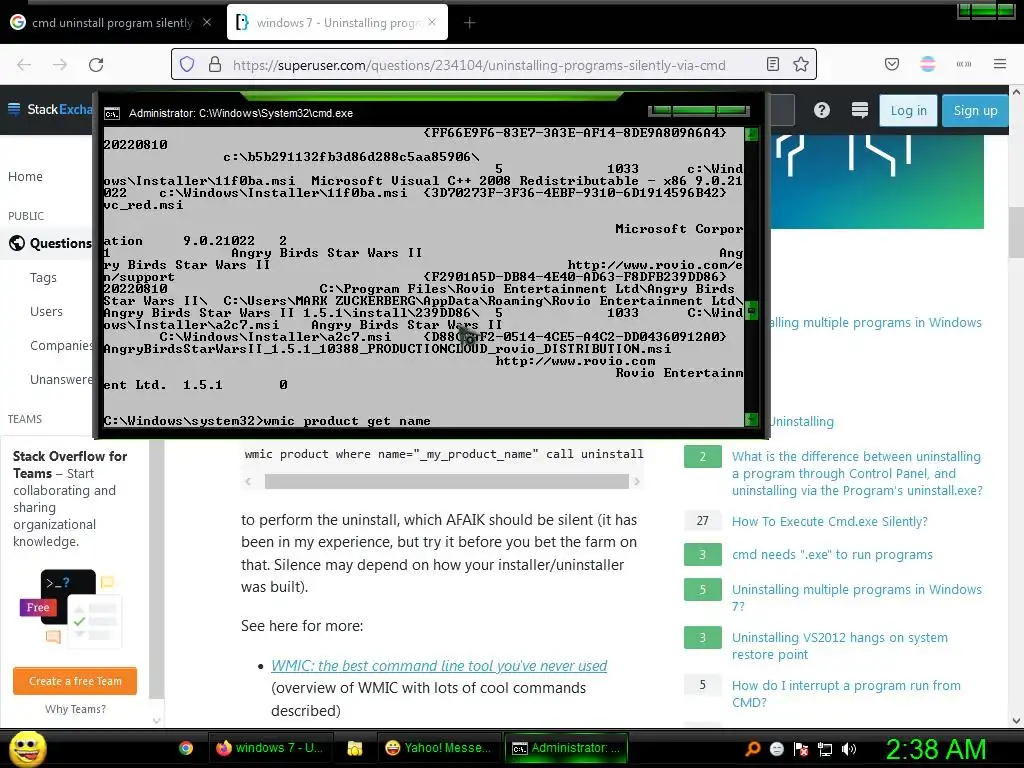Click the cmd window scroll up arrow
The image size is (1024, 768).
point(751,135)
